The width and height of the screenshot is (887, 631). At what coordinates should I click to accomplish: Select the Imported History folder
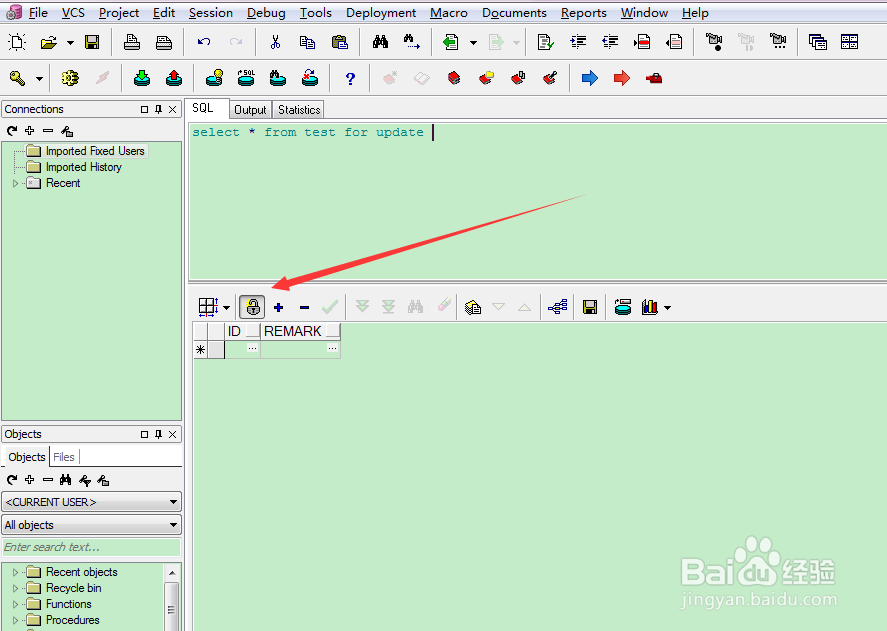point(74,167)
